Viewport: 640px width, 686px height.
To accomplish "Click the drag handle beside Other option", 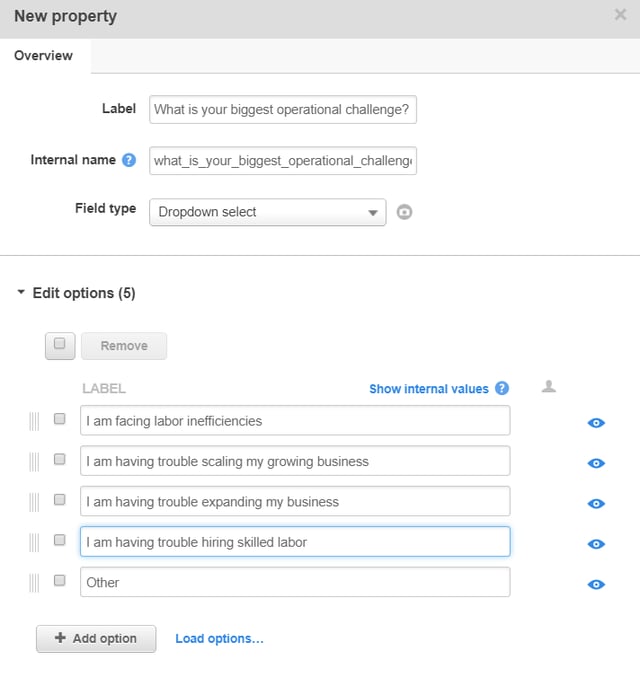I will pyautogui.click(x=34, y=583).
